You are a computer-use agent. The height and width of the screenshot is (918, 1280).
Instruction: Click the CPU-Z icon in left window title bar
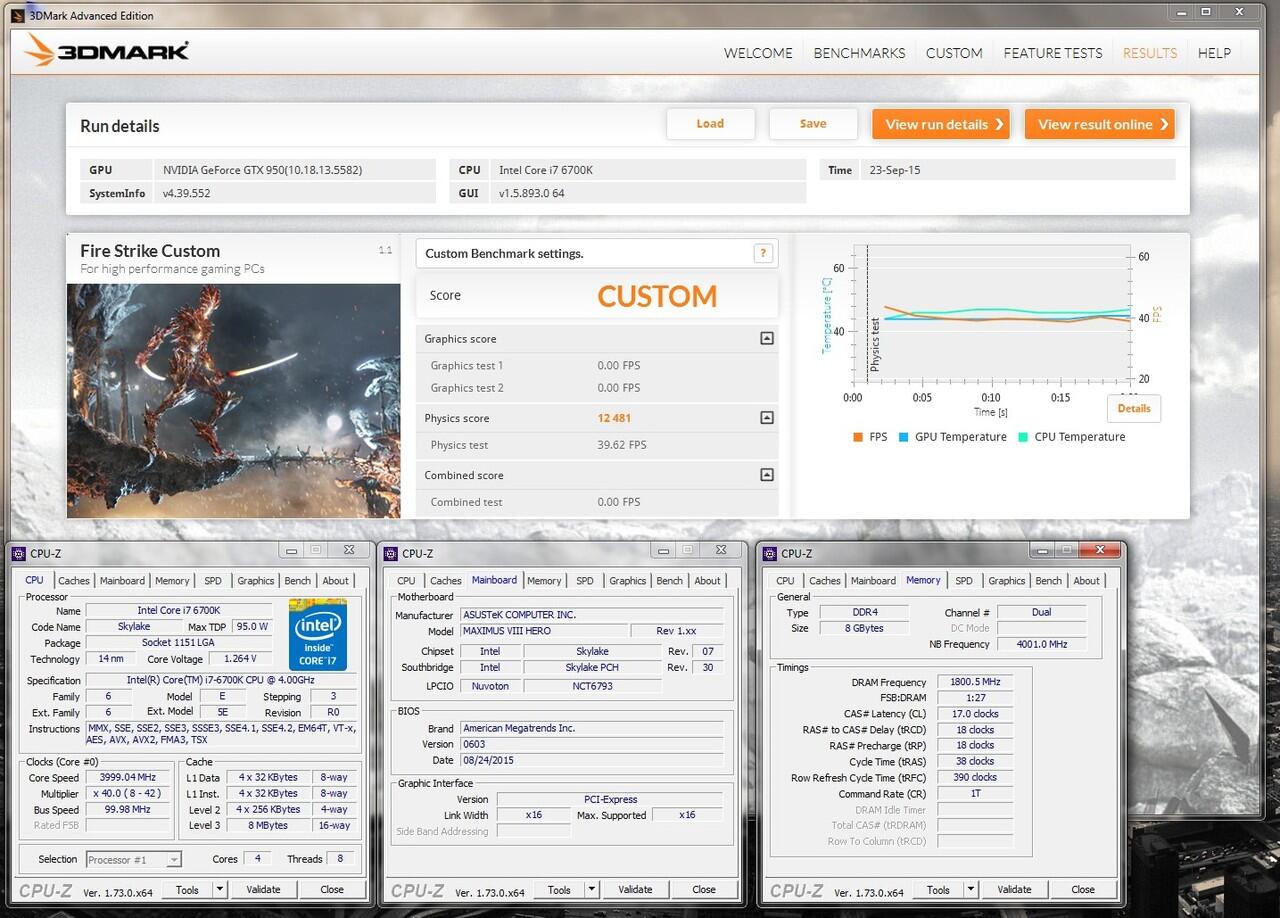pyautogui.click(x=18, y=553)
